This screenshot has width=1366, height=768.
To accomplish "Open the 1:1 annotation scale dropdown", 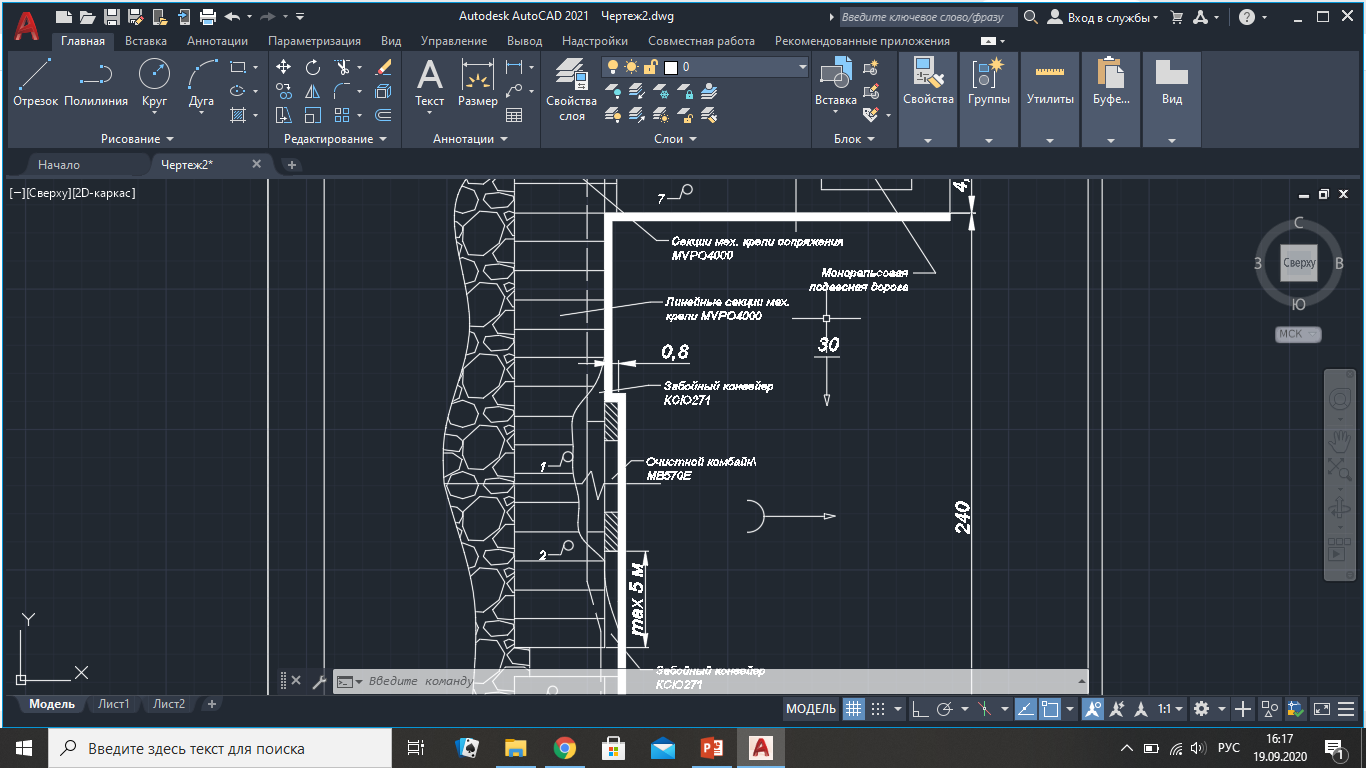I will (x=1170, y=709).
